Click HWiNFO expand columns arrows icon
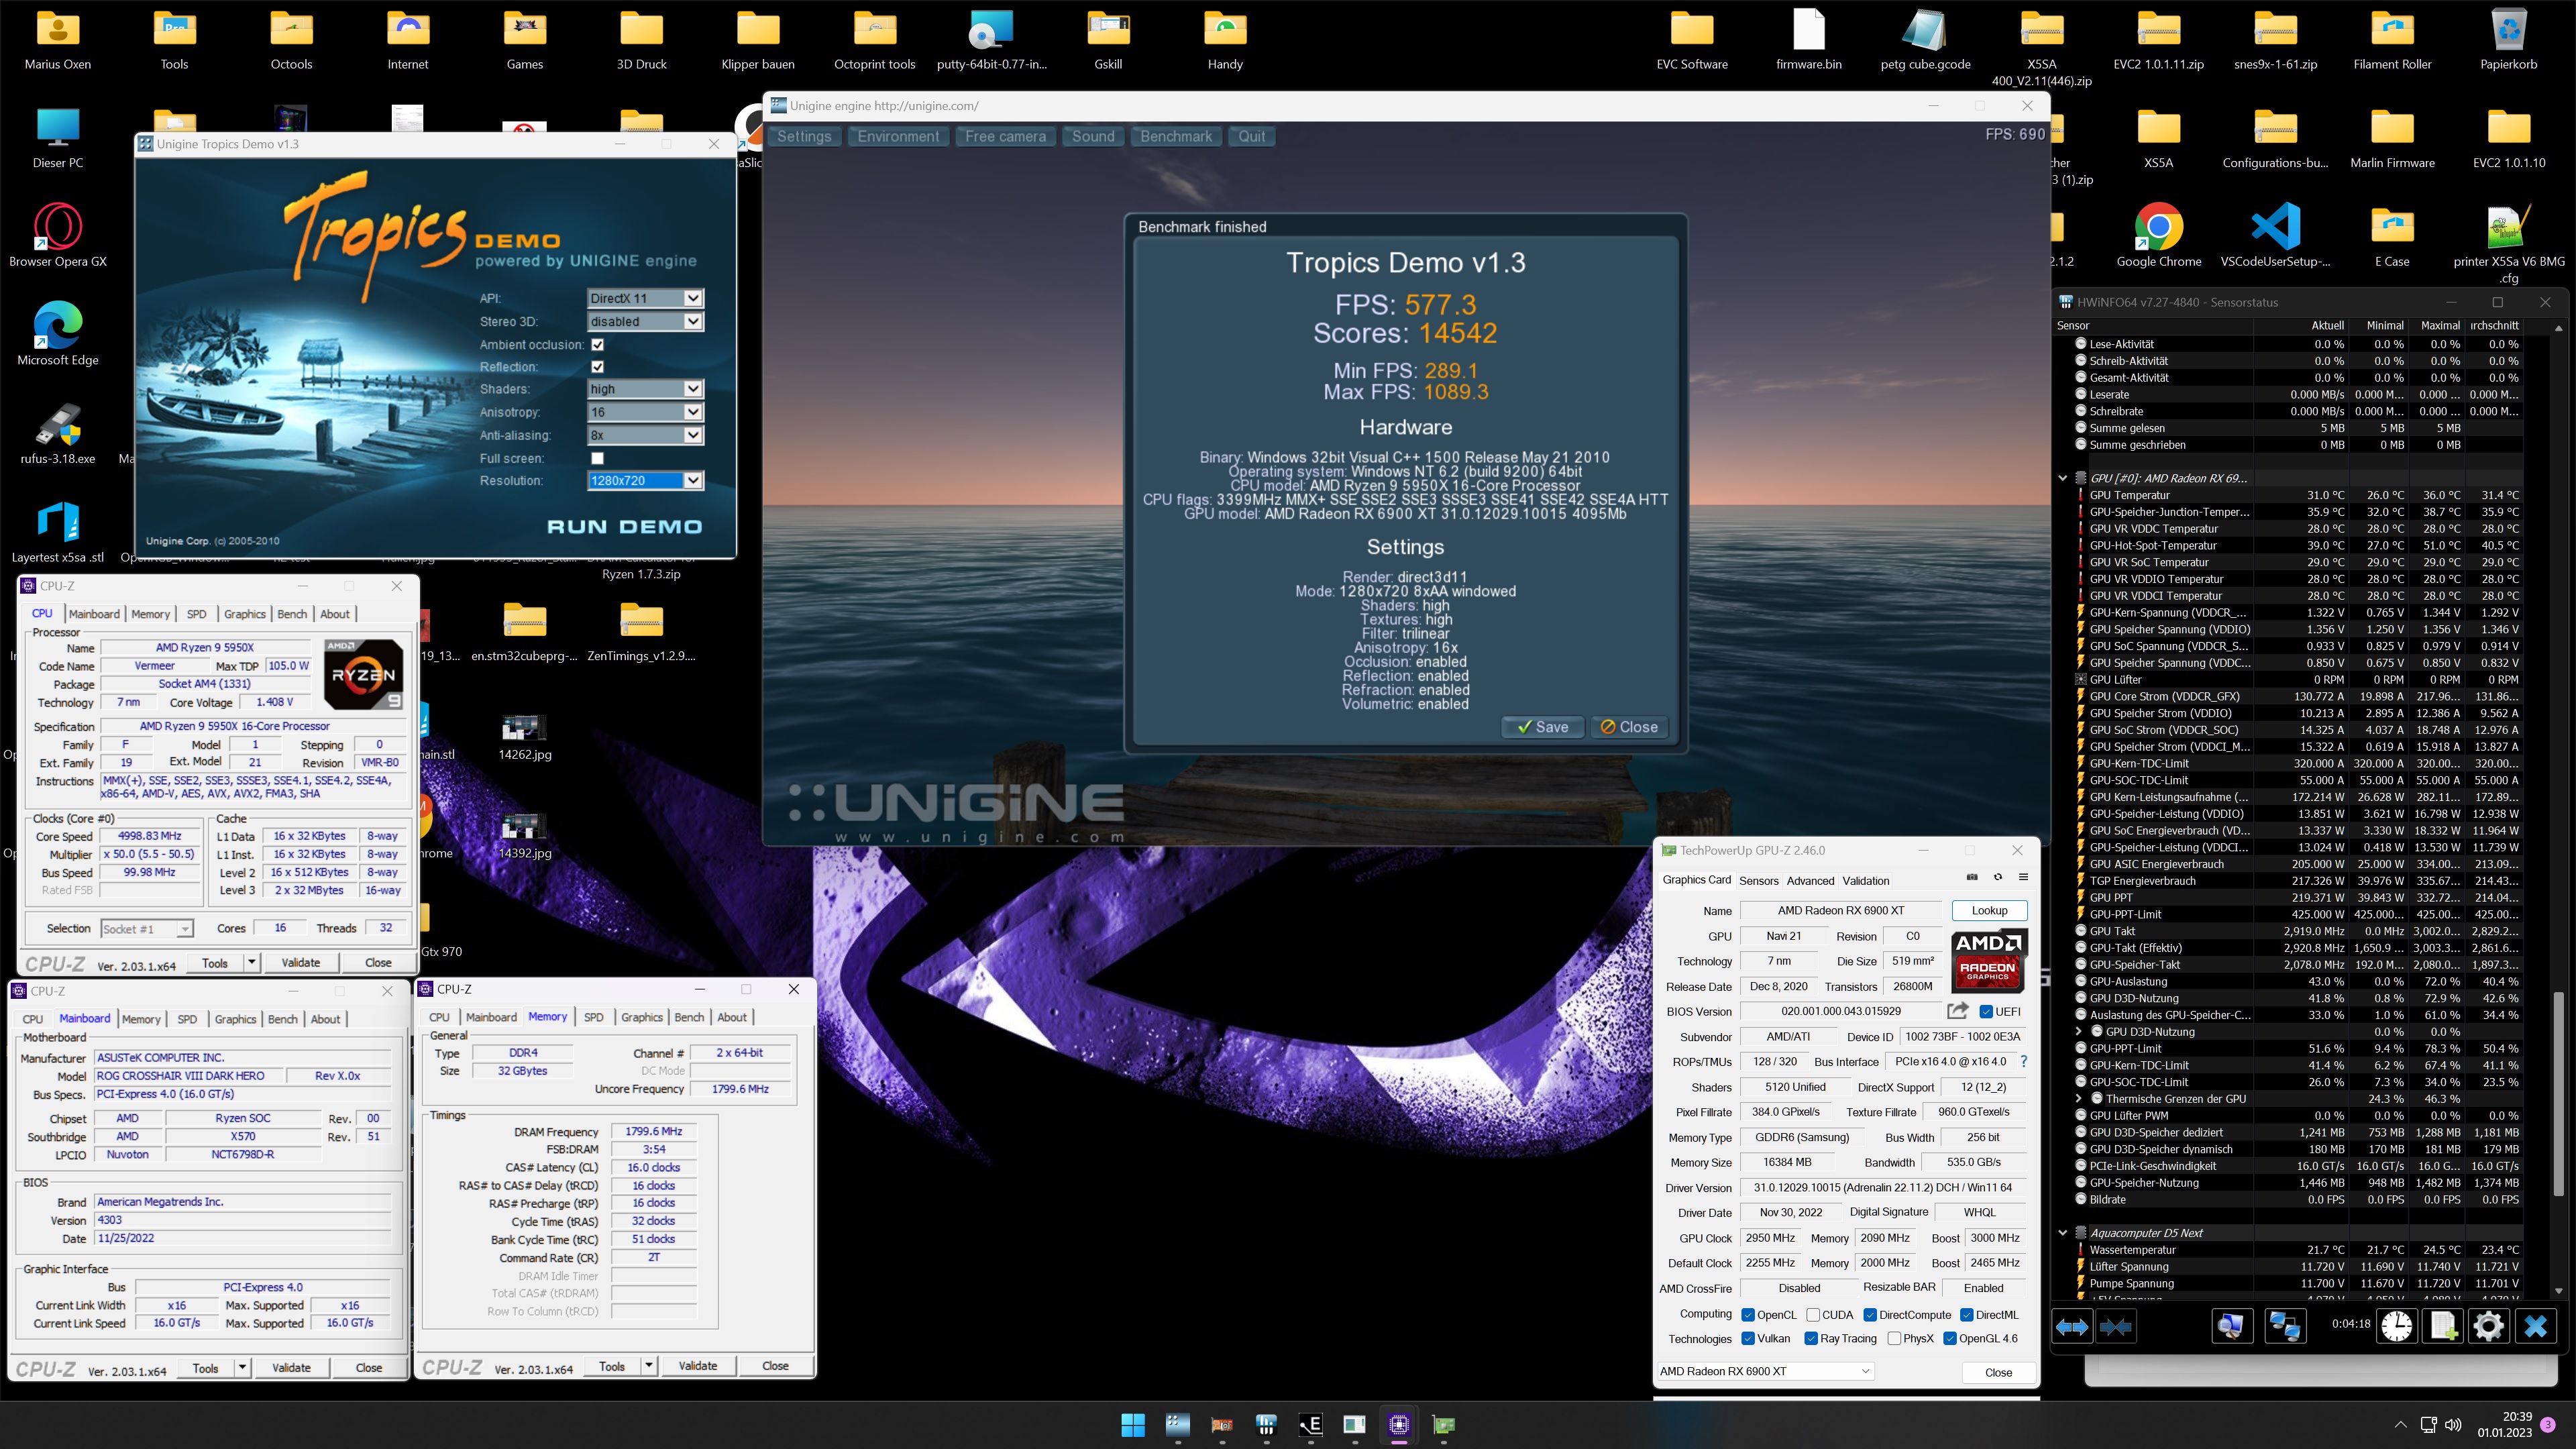Screen dimensions: 2576x1449 point(2072,1326)
